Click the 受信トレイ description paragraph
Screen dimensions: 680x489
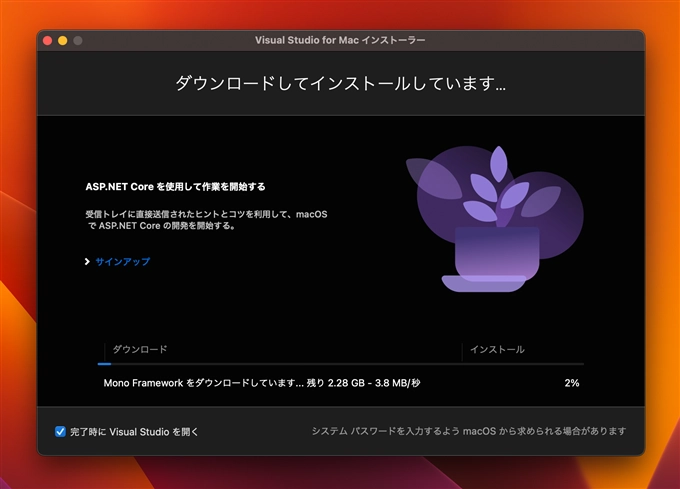click(x=207, y=220)
